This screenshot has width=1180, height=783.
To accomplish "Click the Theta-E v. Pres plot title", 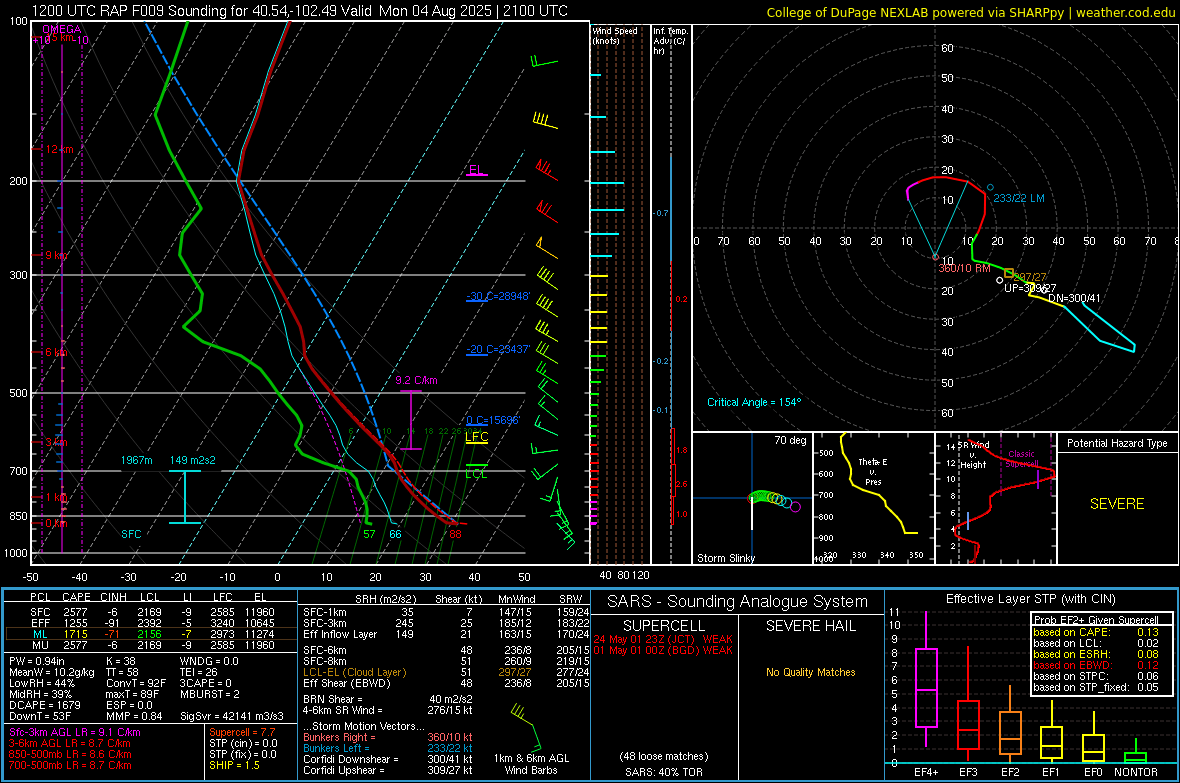I will [x=873, y=471].
